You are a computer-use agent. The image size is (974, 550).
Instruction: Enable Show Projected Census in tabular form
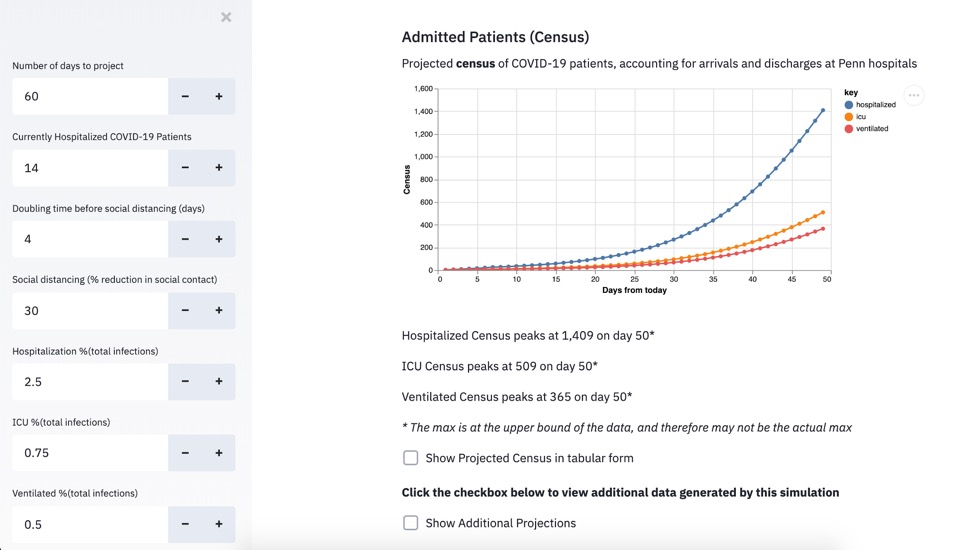coord(411,458)
